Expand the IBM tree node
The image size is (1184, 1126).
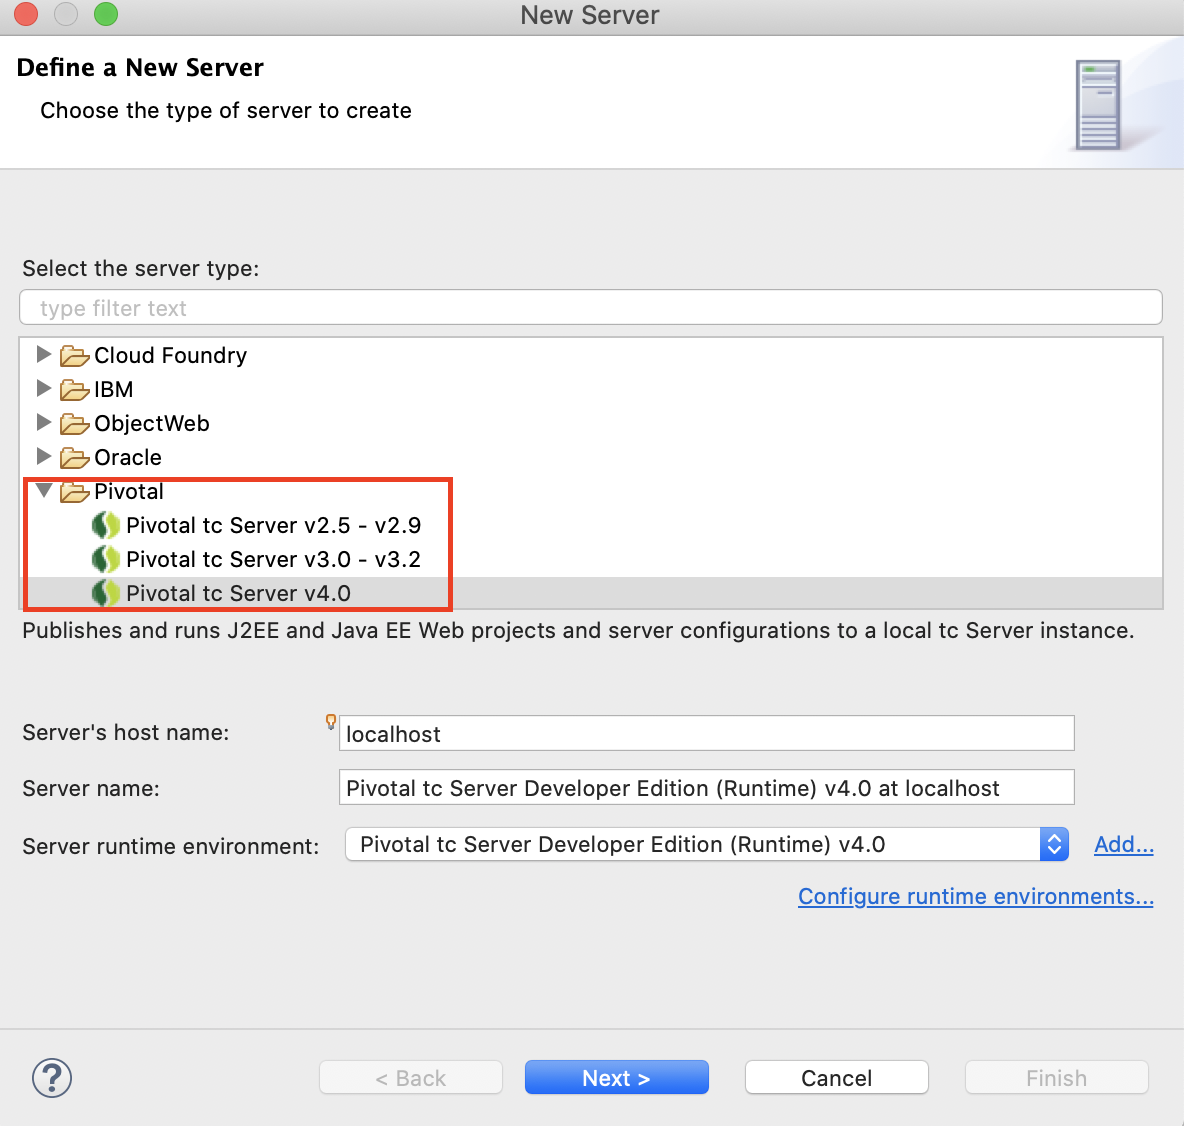tap(44, 388)
